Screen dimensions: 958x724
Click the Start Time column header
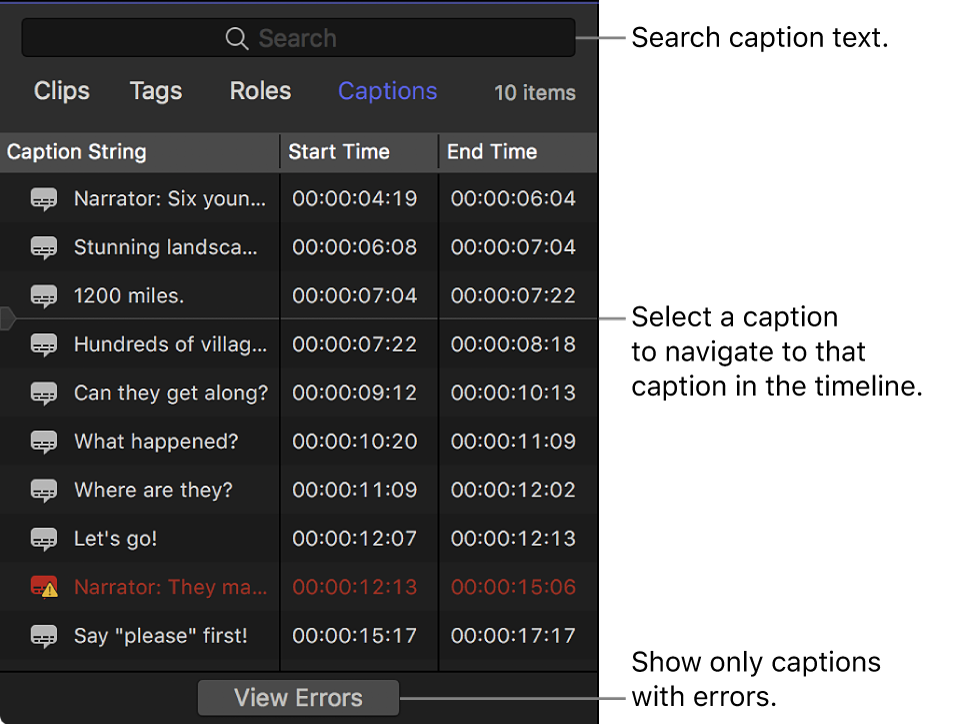tap(338, 152)
